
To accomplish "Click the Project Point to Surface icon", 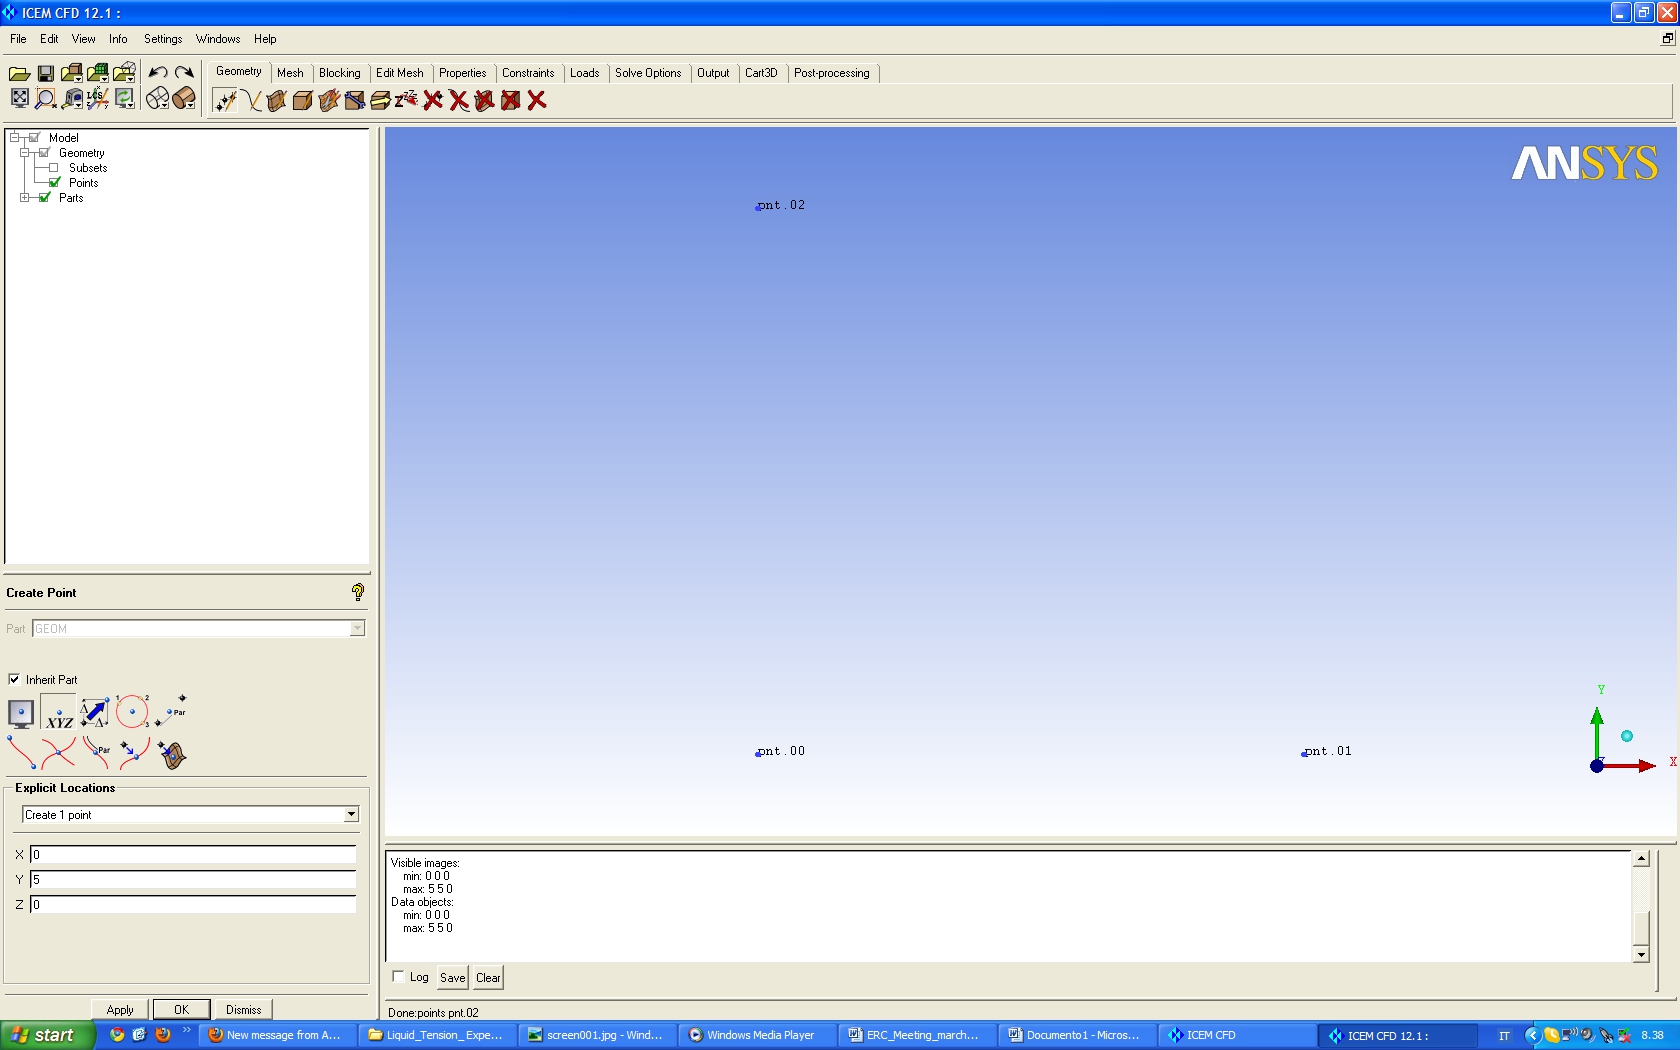I will click(172, 754).
